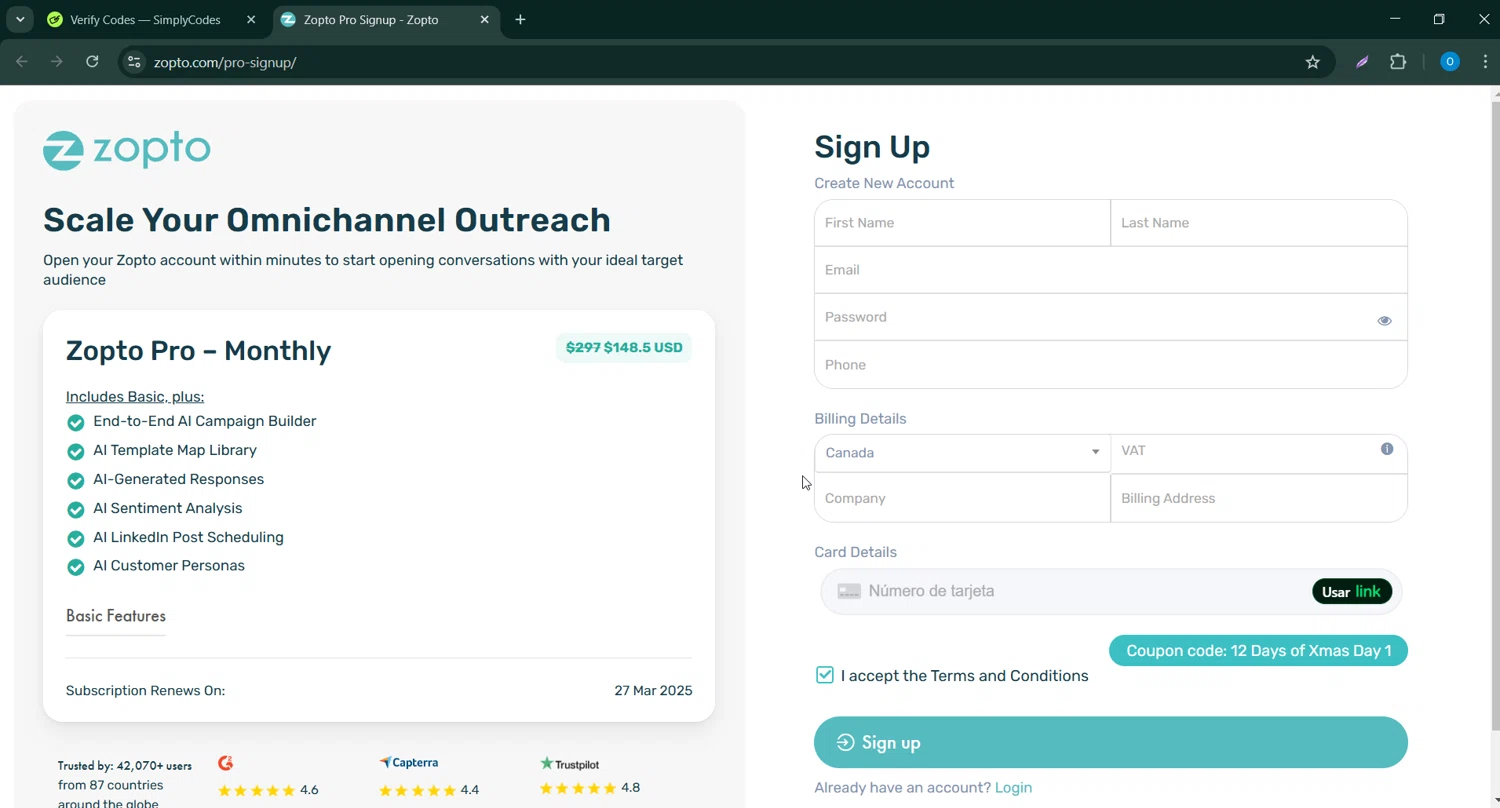Minimize the browser window
Image resolution: width=1500 pixels, height=808 pixels.
pyautogui.click(x=1395, y=19)
